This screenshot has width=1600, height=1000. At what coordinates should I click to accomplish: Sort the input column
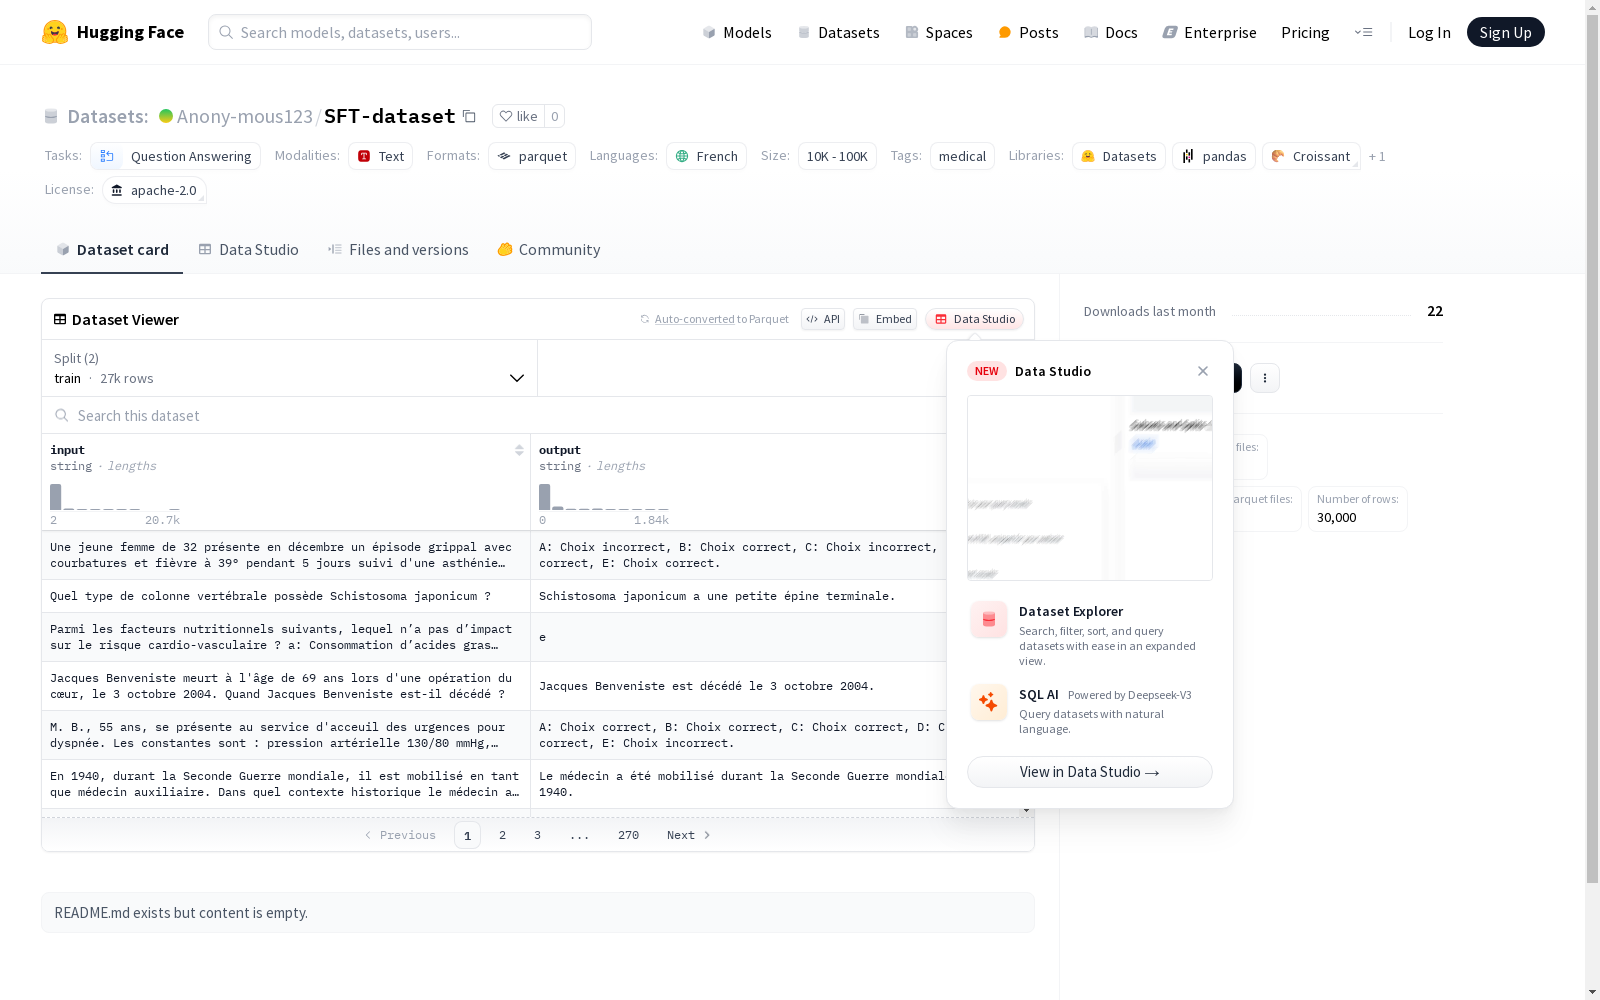[x=519, y=450]
